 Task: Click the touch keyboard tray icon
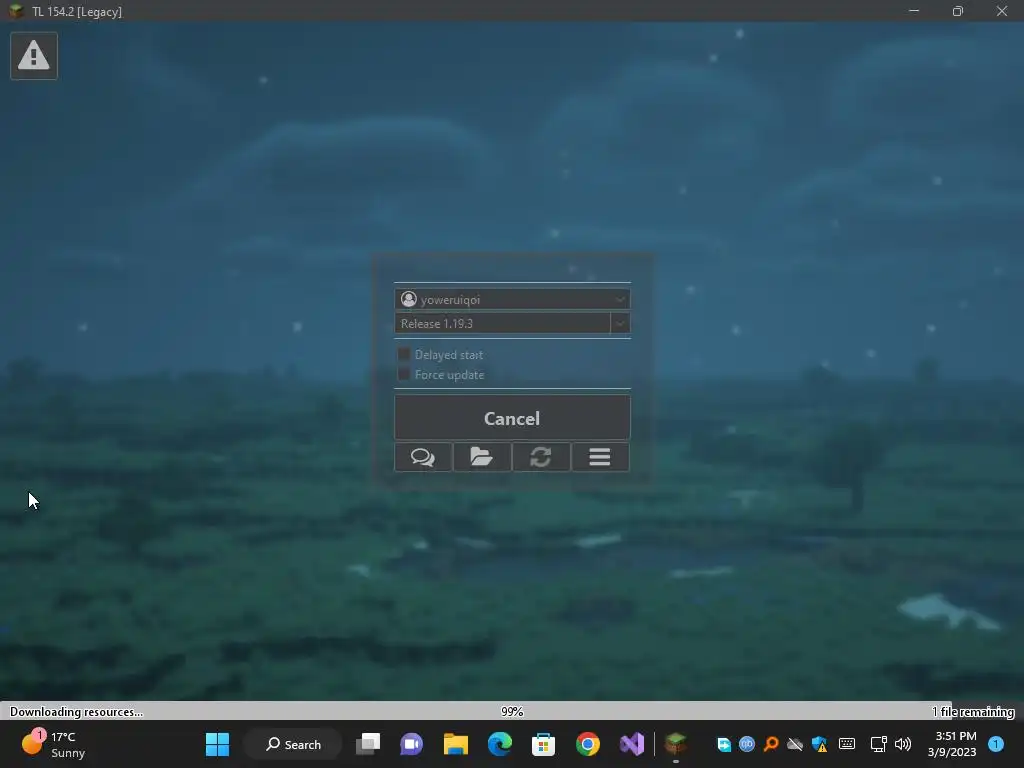point(847,744)
